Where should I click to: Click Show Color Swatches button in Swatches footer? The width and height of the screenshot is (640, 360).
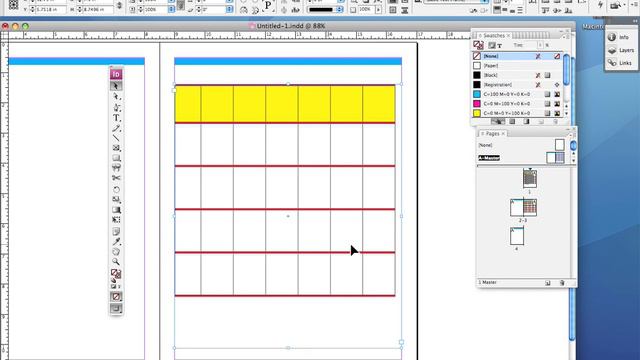coord(512,121)
